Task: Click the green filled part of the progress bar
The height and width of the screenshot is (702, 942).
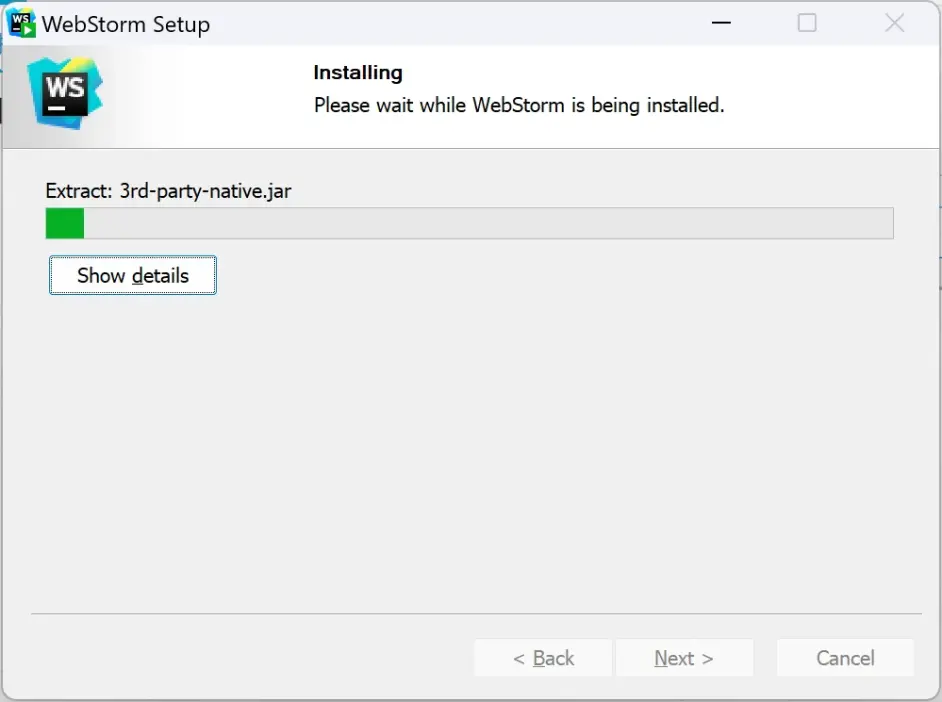Action: tap(65, 224)
